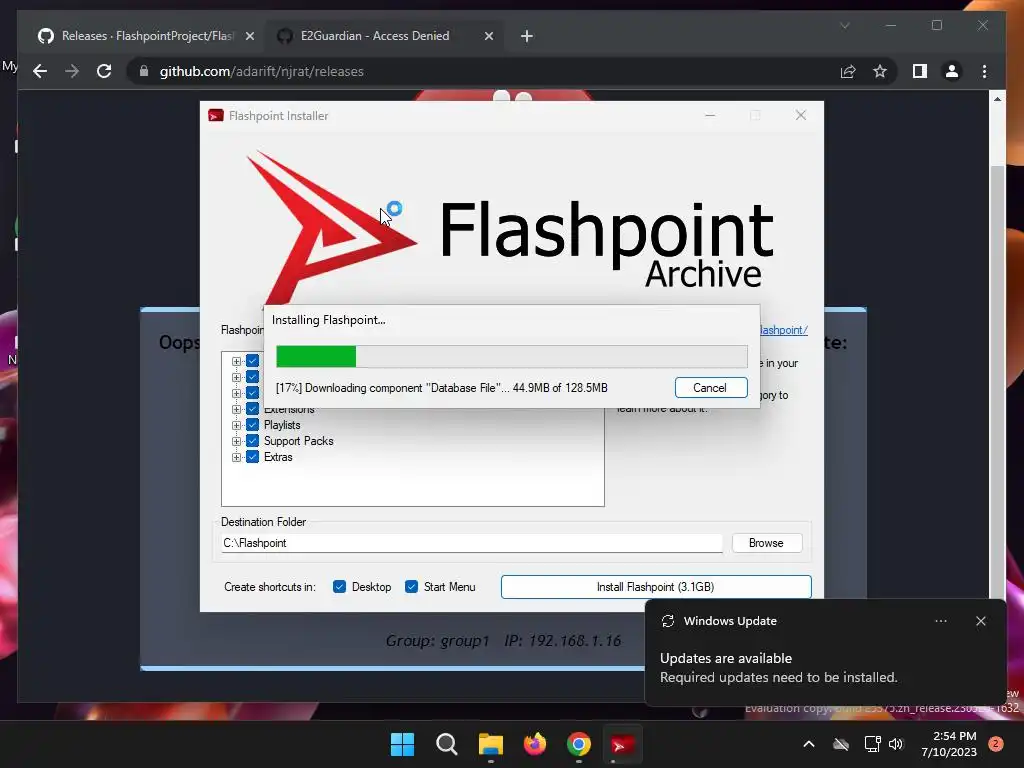1024x768 pixels.
Task: Expand the second component tree node
Action: (236, 377)
